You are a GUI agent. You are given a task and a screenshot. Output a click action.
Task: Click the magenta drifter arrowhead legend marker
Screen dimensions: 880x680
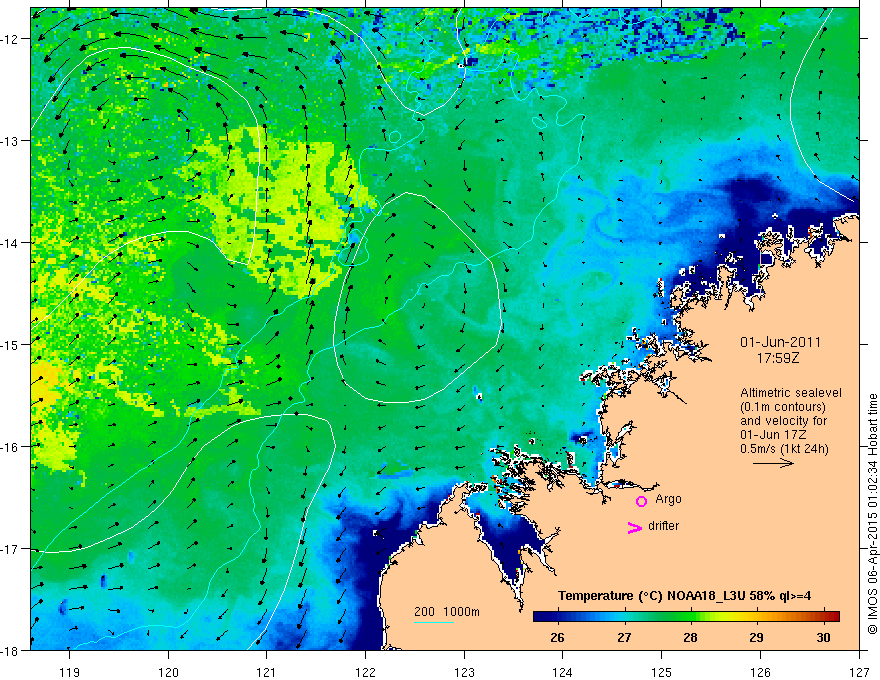(x=634, y=527)
